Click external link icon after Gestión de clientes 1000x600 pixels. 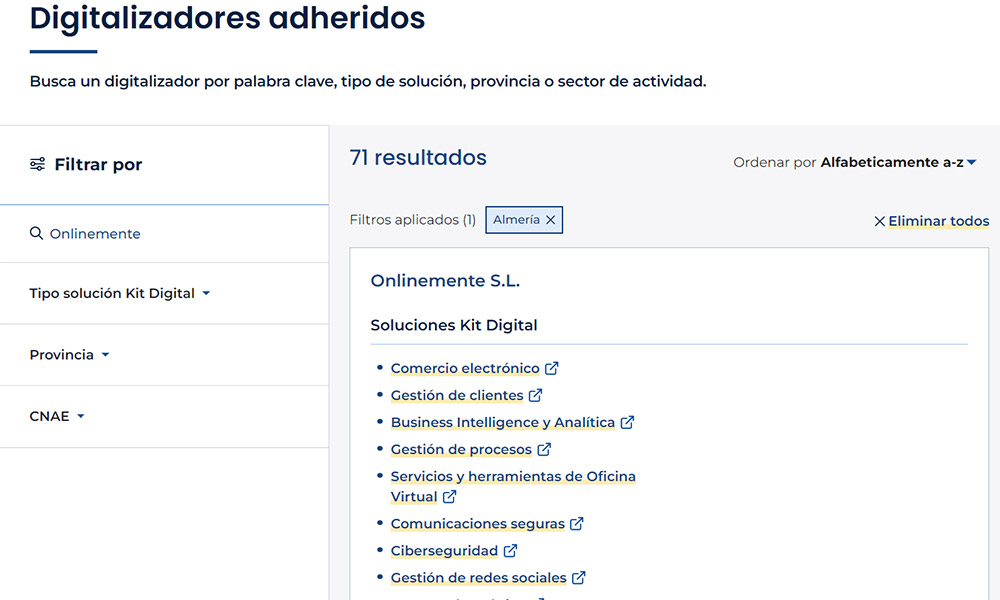pyautogui.click(x=536, y=395)
